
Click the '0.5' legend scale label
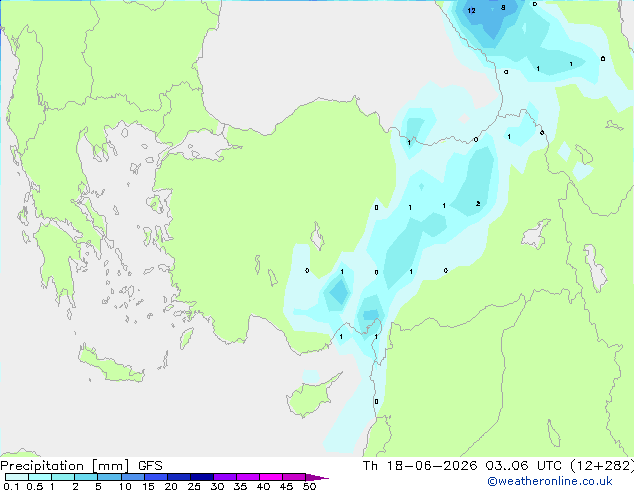click(x=34, y=486)
